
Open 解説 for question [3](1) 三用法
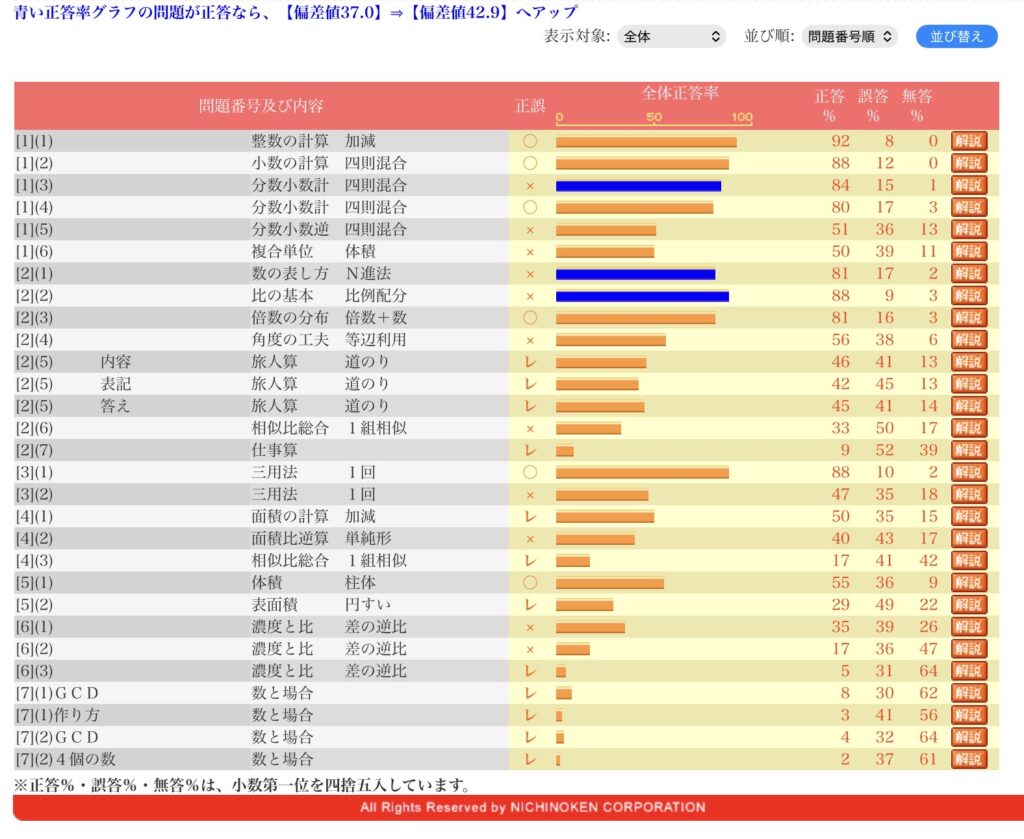968,472
